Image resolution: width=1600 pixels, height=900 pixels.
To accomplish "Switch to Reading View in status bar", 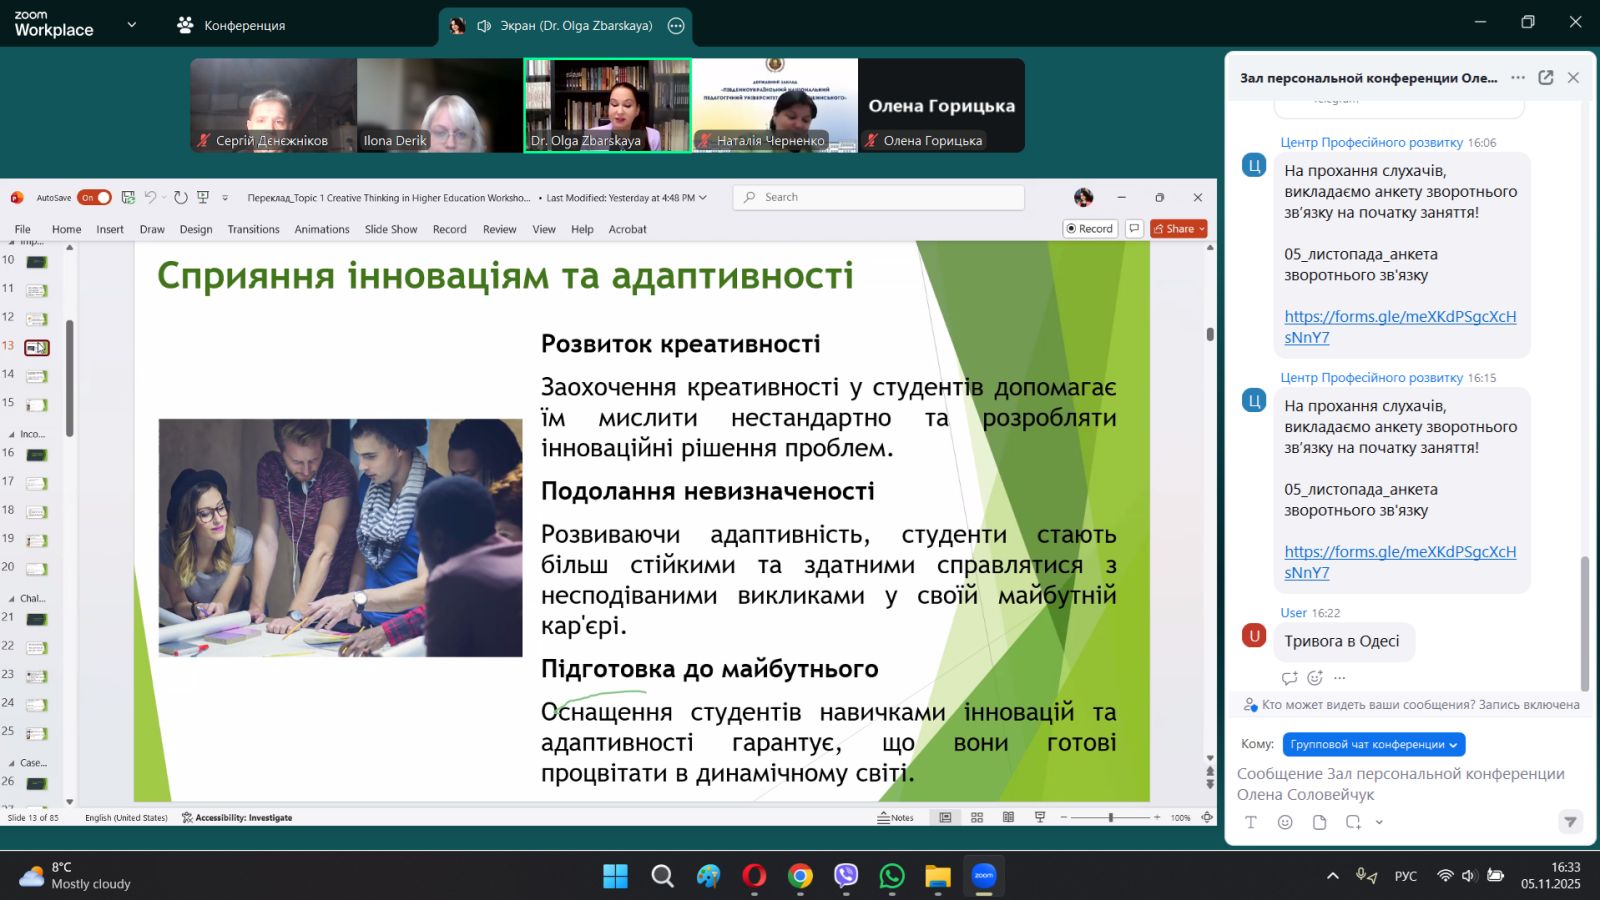I will pos(1008,817).
